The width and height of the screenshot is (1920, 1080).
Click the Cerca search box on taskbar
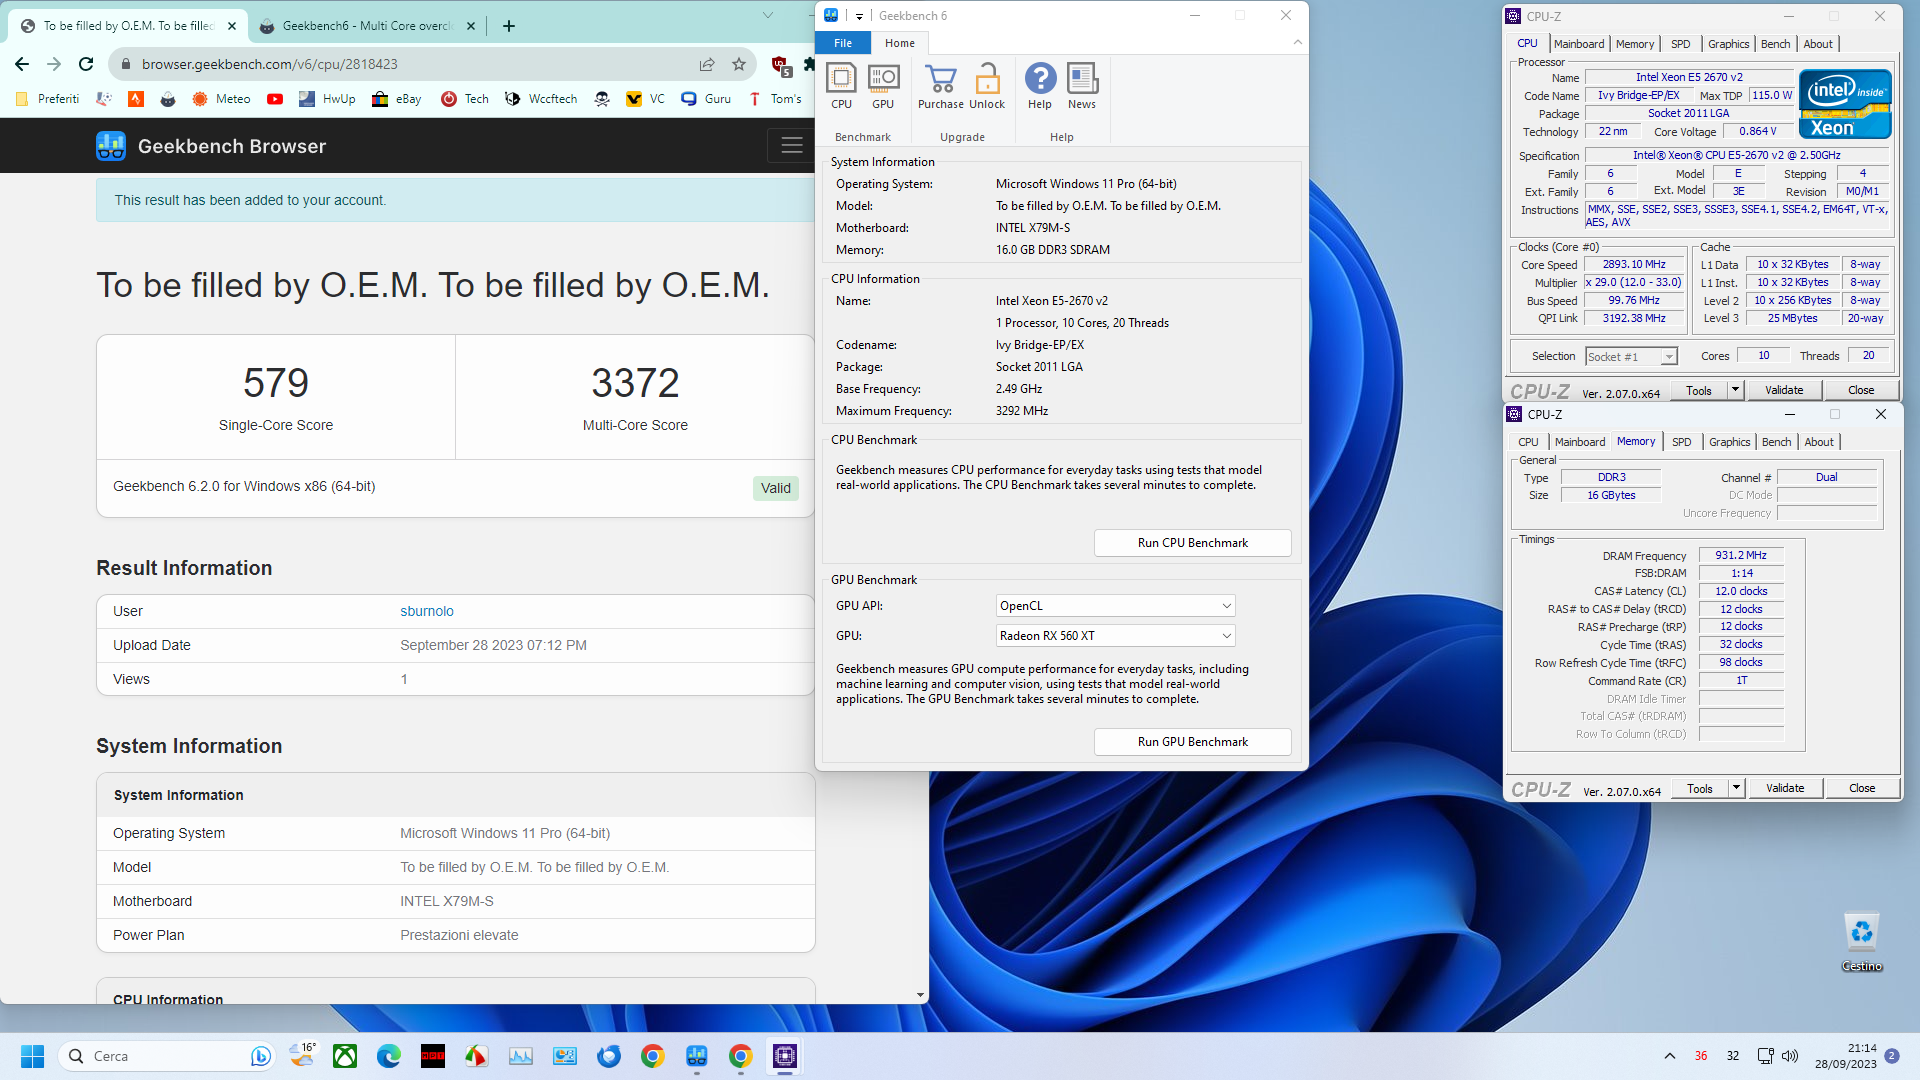pos(166,1056)
